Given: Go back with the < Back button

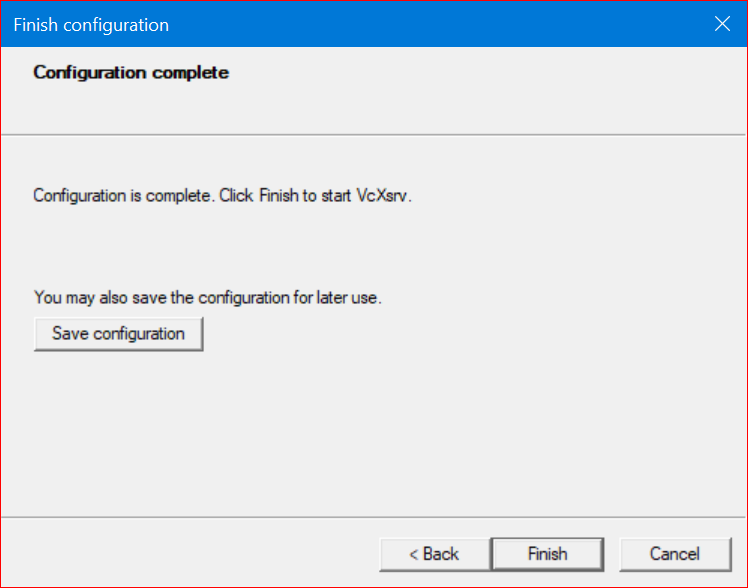Looking at the screenshot, I should coord(435,554).
